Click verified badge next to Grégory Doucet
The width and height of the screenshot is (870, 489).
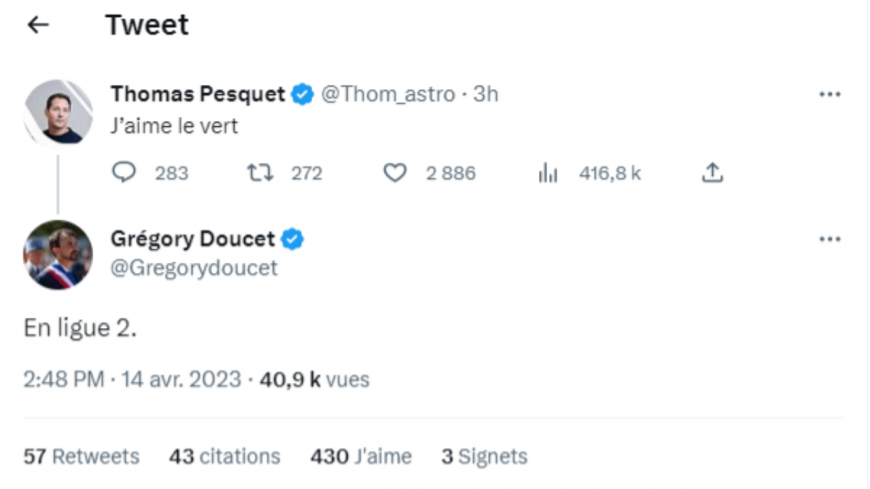(x=292, y=239)
